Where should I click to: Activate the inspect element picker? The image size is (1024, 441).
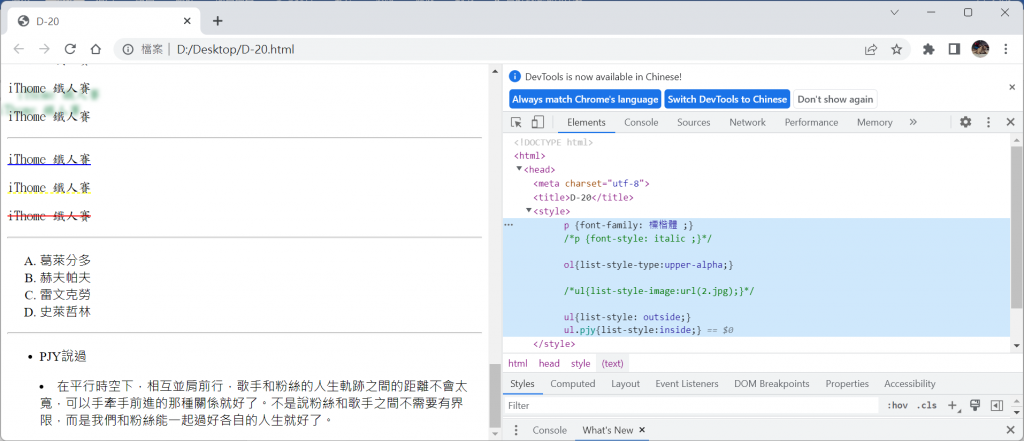517,122
